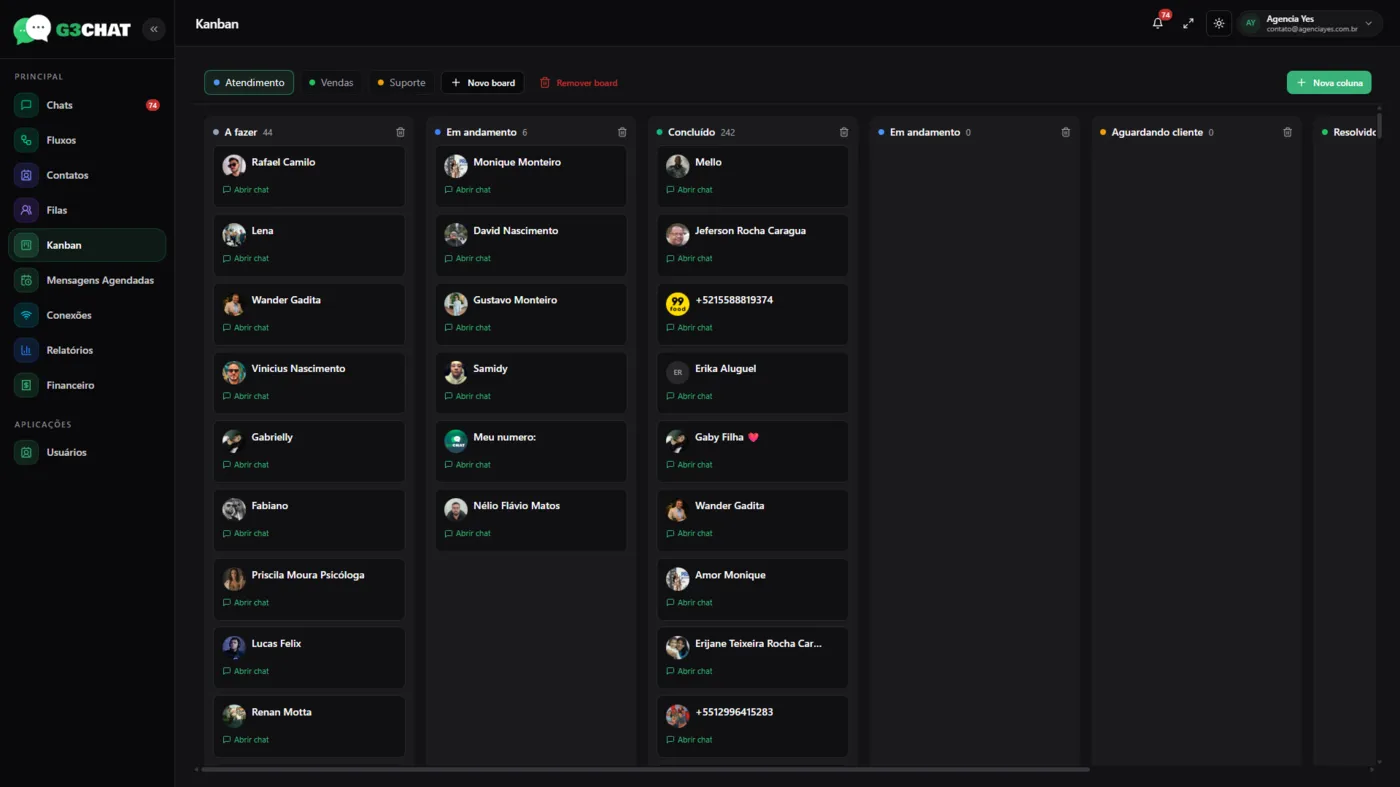The image size is (1400, 787).
Task: Open the Fluxos sidebar item
Action: 87,140
